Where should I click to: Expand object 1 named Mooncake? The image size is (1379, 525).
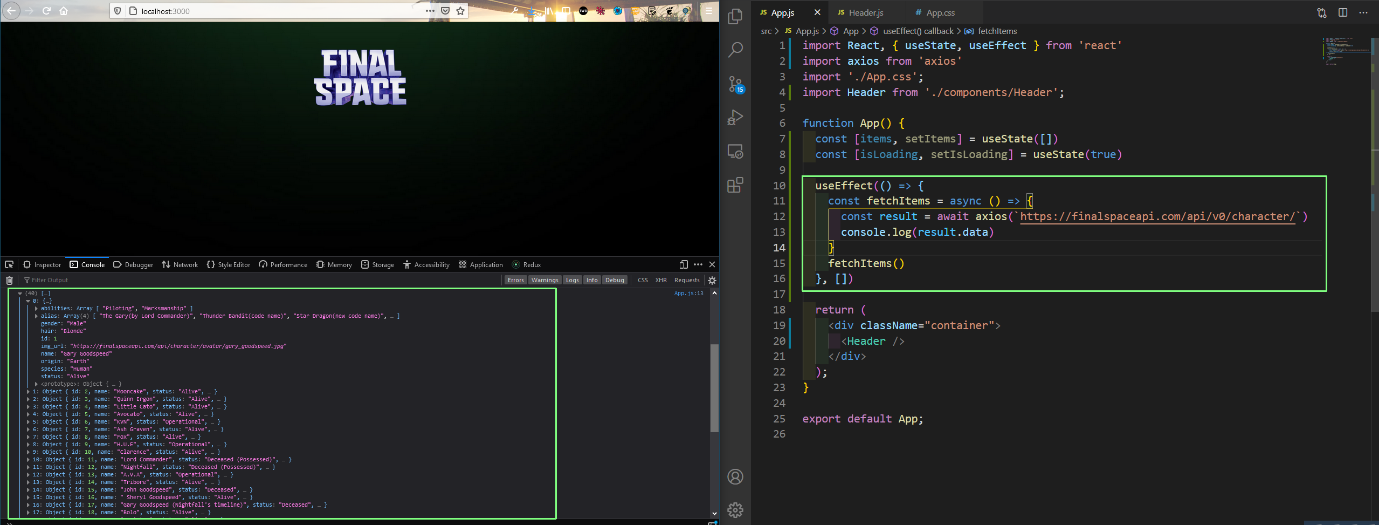point(29,391)
